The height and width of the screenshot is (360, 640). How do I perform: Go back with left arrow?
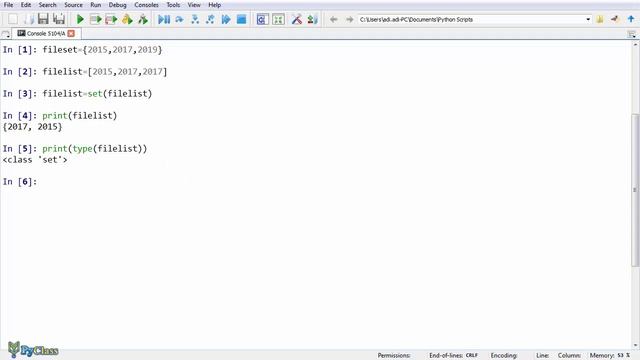pyautogui.click(x=333, y=19)
